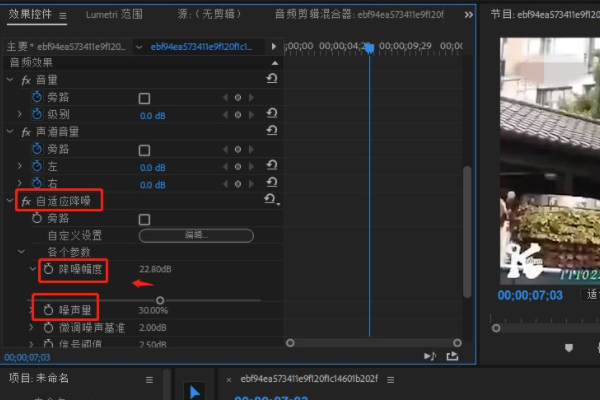The height and width of the screenshot is (400, 600).
Task: Click the 右 channel 0.0 dB value
Action: click(x=153, y=185)
